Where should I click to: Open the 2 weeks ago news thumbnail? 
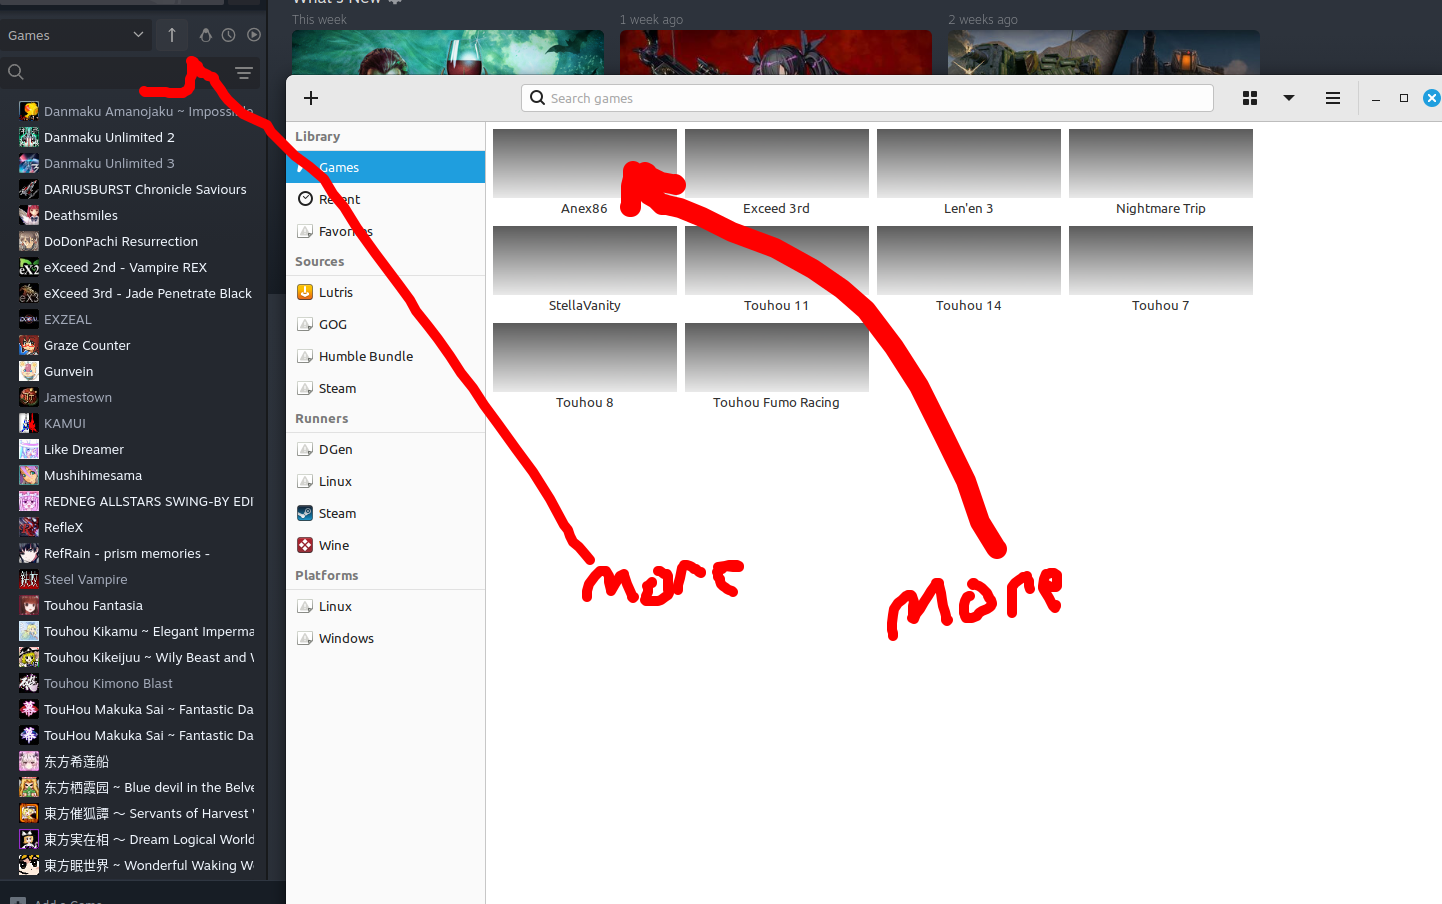1104,52
